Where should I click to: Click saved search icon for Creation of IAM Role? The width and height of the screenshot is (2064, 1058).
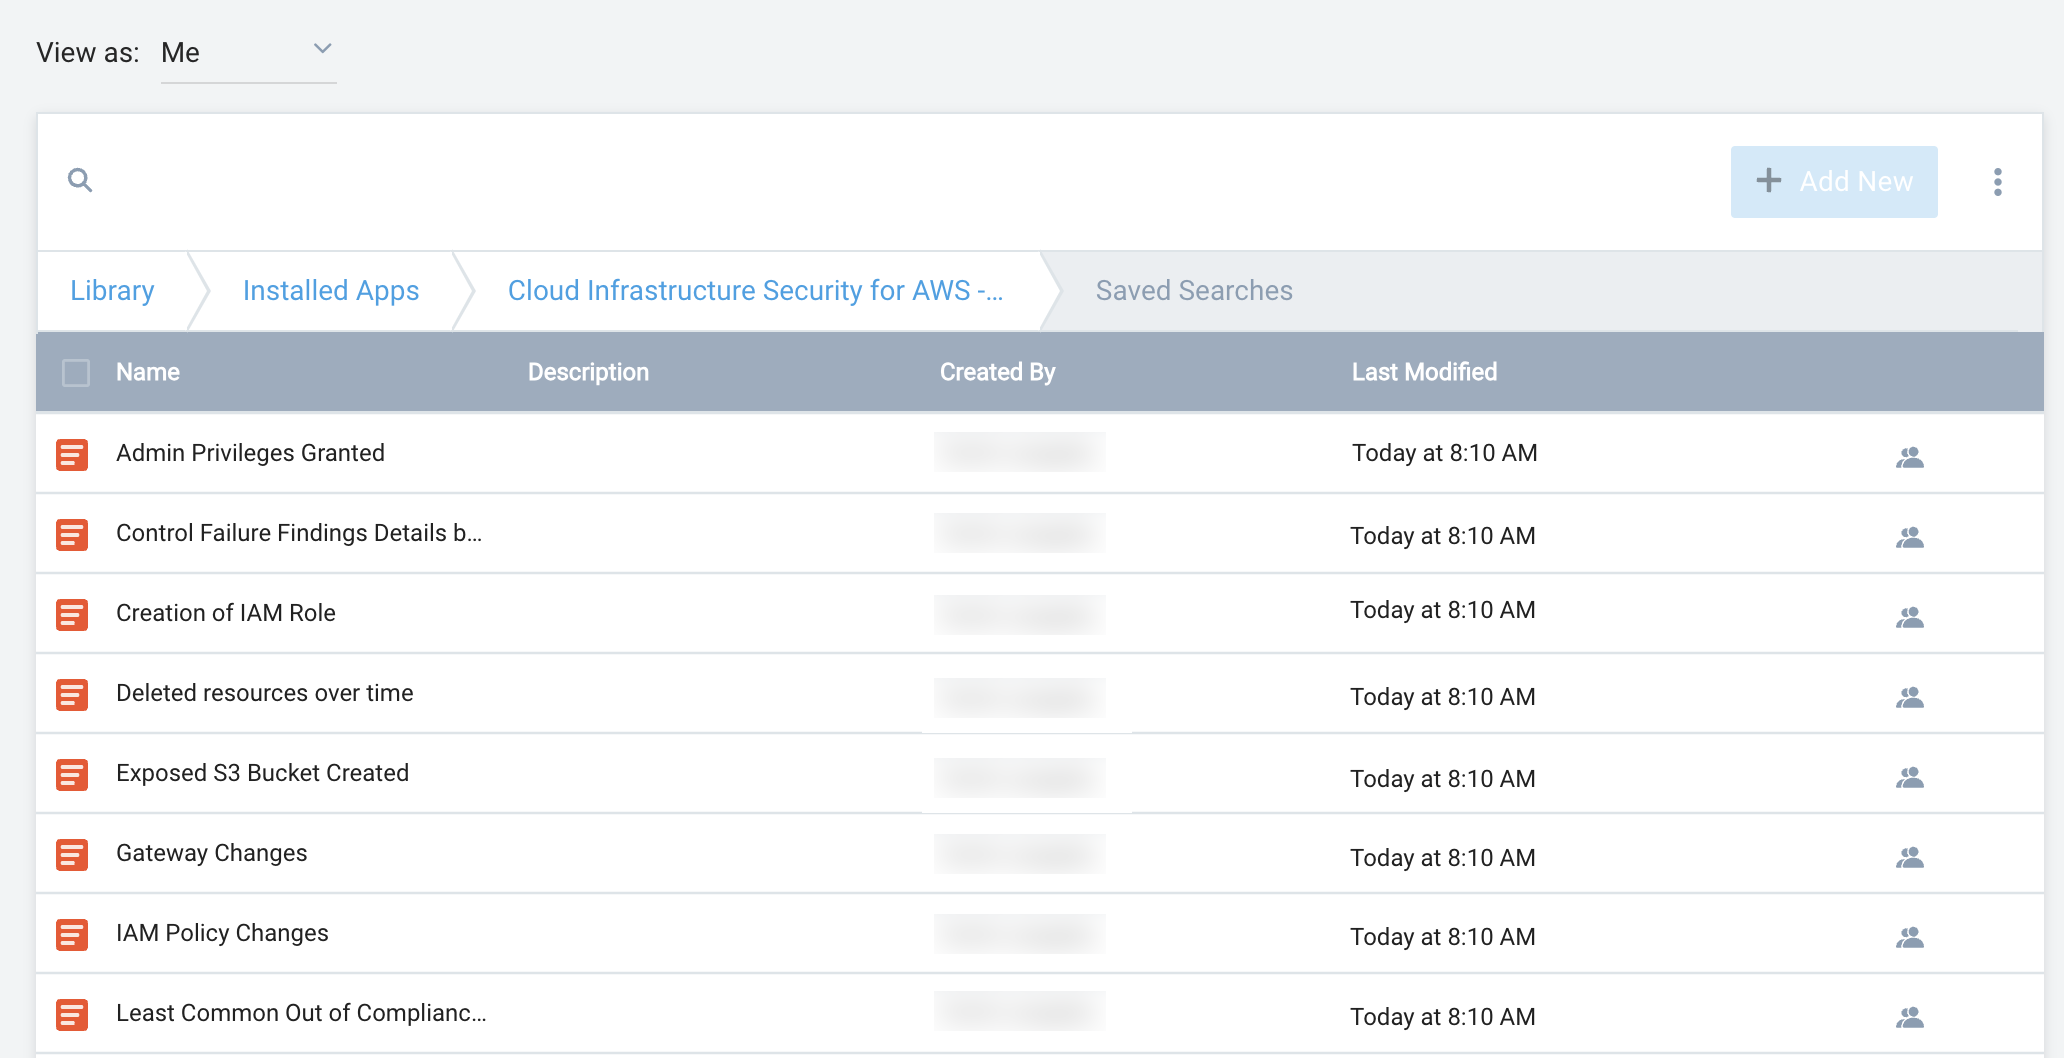(72, 614)
